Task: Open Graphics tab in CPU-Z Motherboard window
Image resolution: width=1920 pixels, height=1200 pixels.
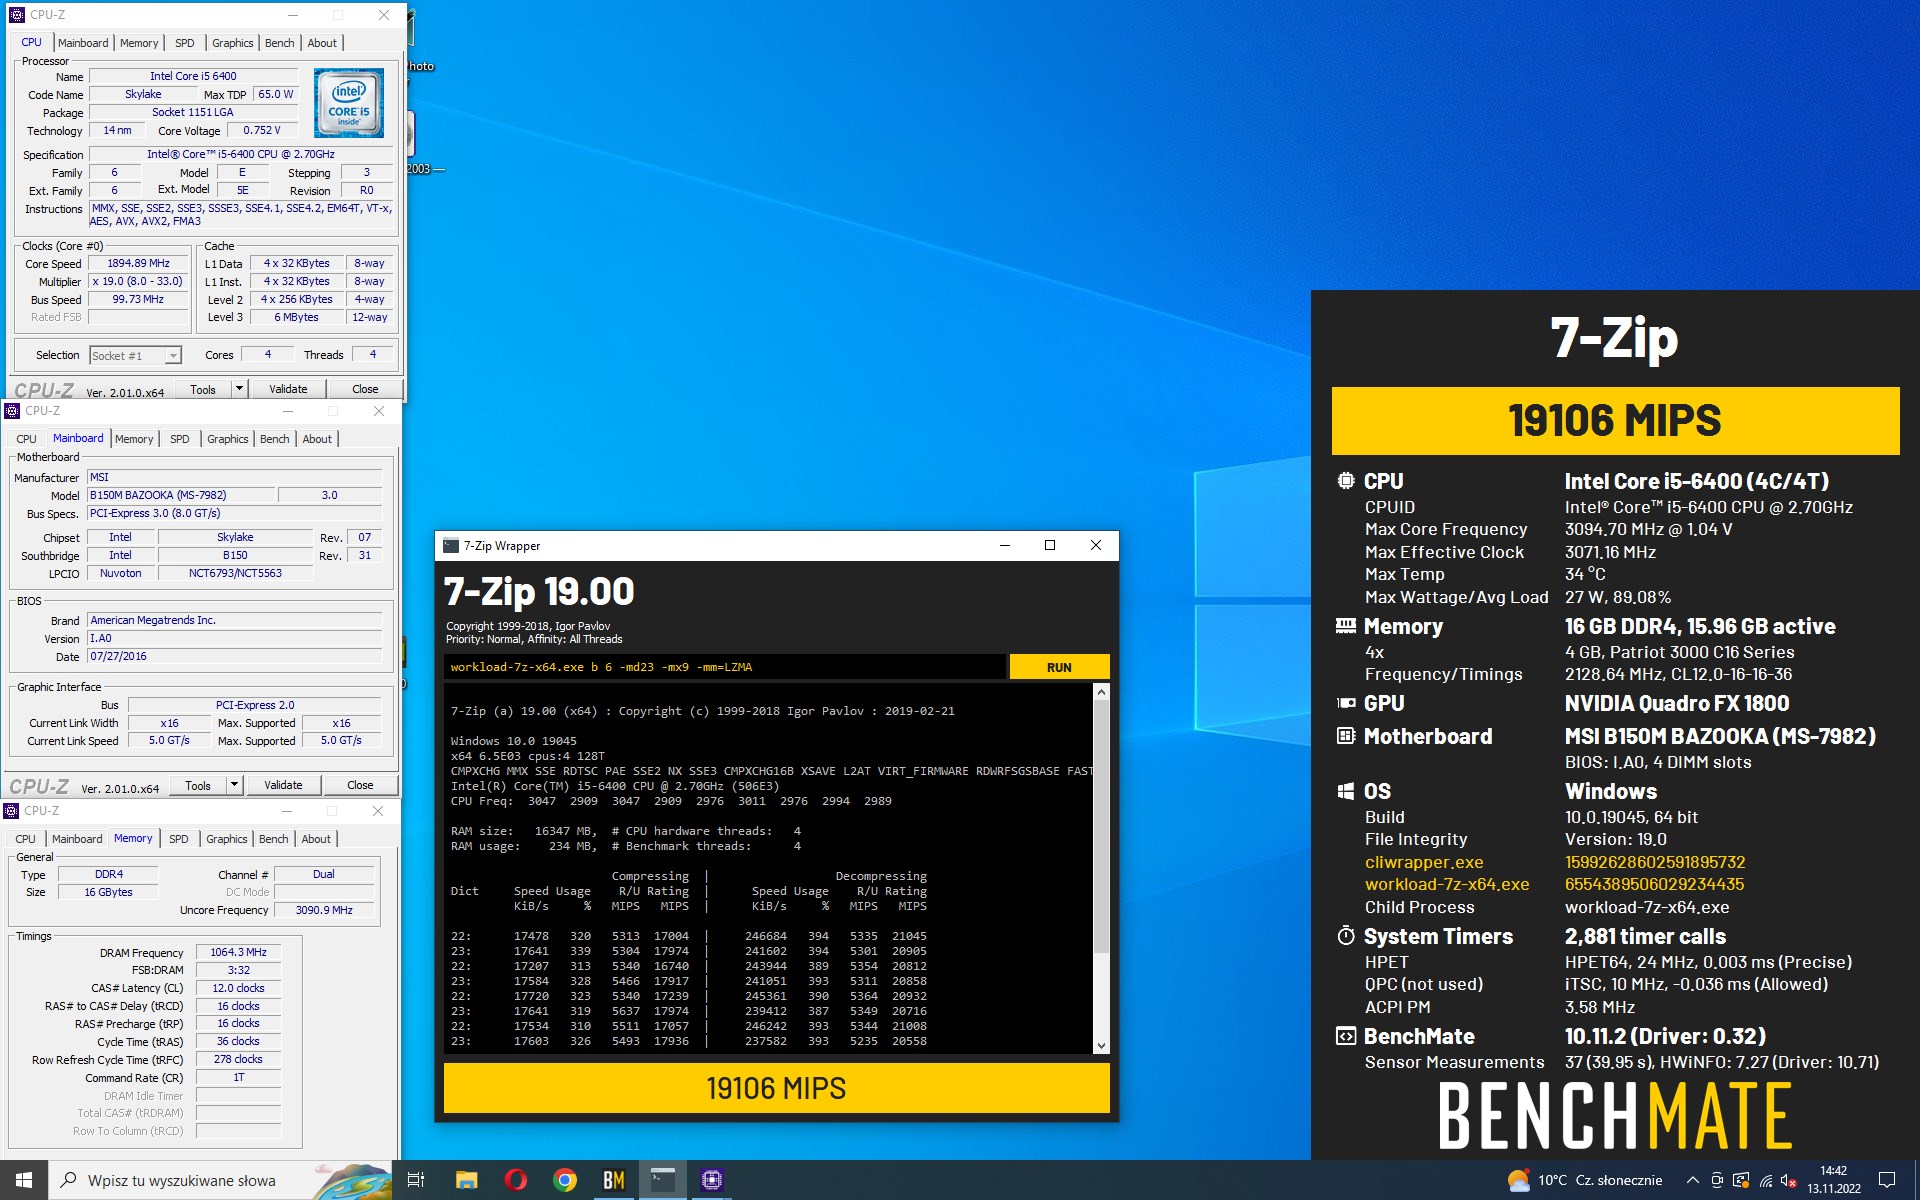Action: (227, 439)
